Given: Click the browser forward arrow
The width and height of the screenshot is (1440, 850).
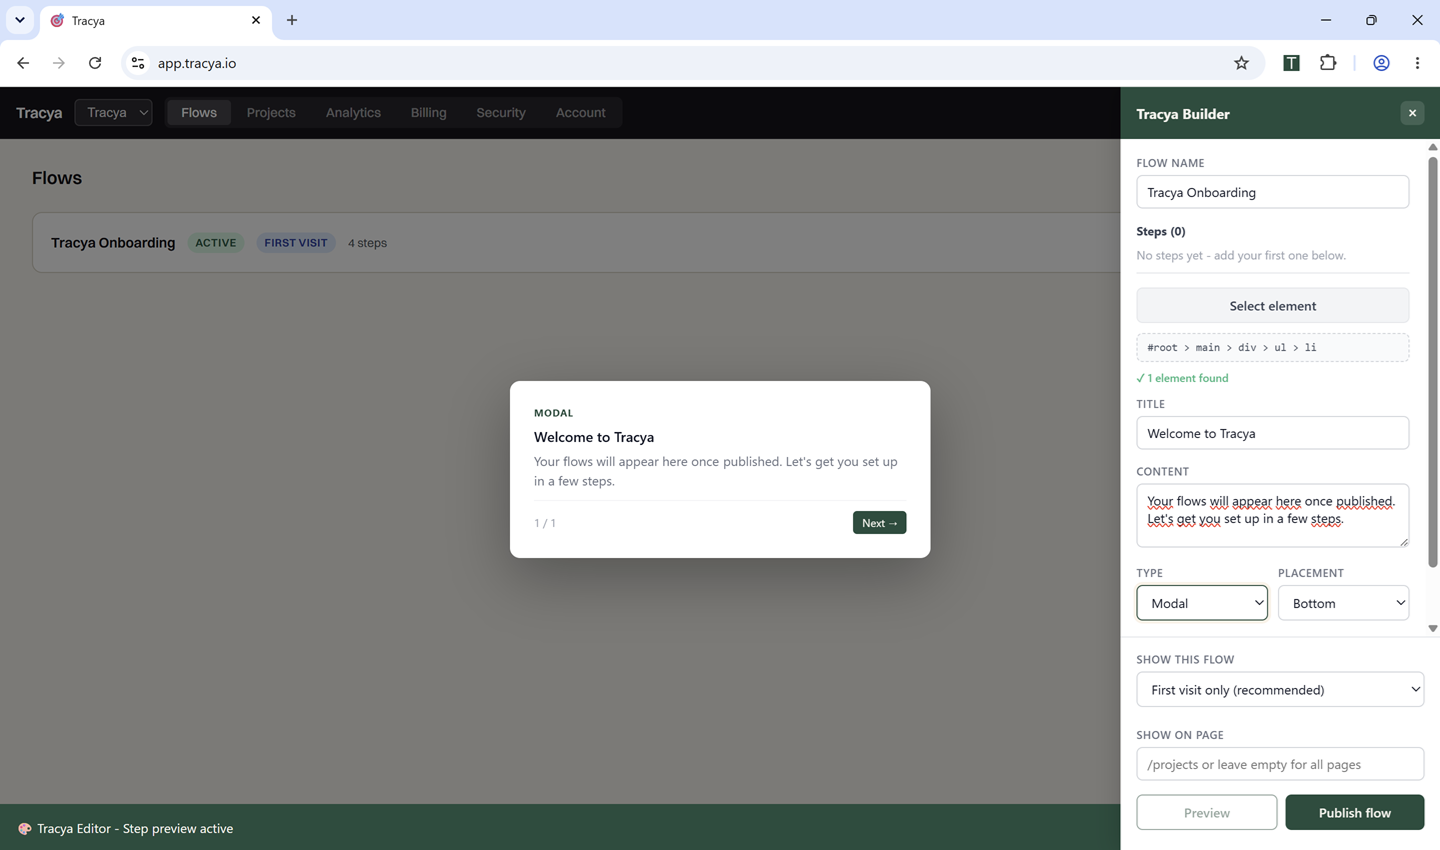Looking at the screenshot, I should [59, 63].
